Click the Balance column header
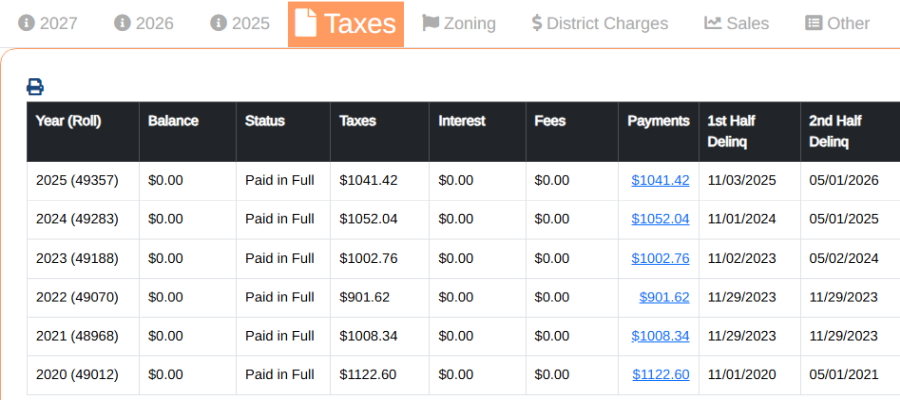The width and height of the screenshot is (900, 400). click(188, 132)
